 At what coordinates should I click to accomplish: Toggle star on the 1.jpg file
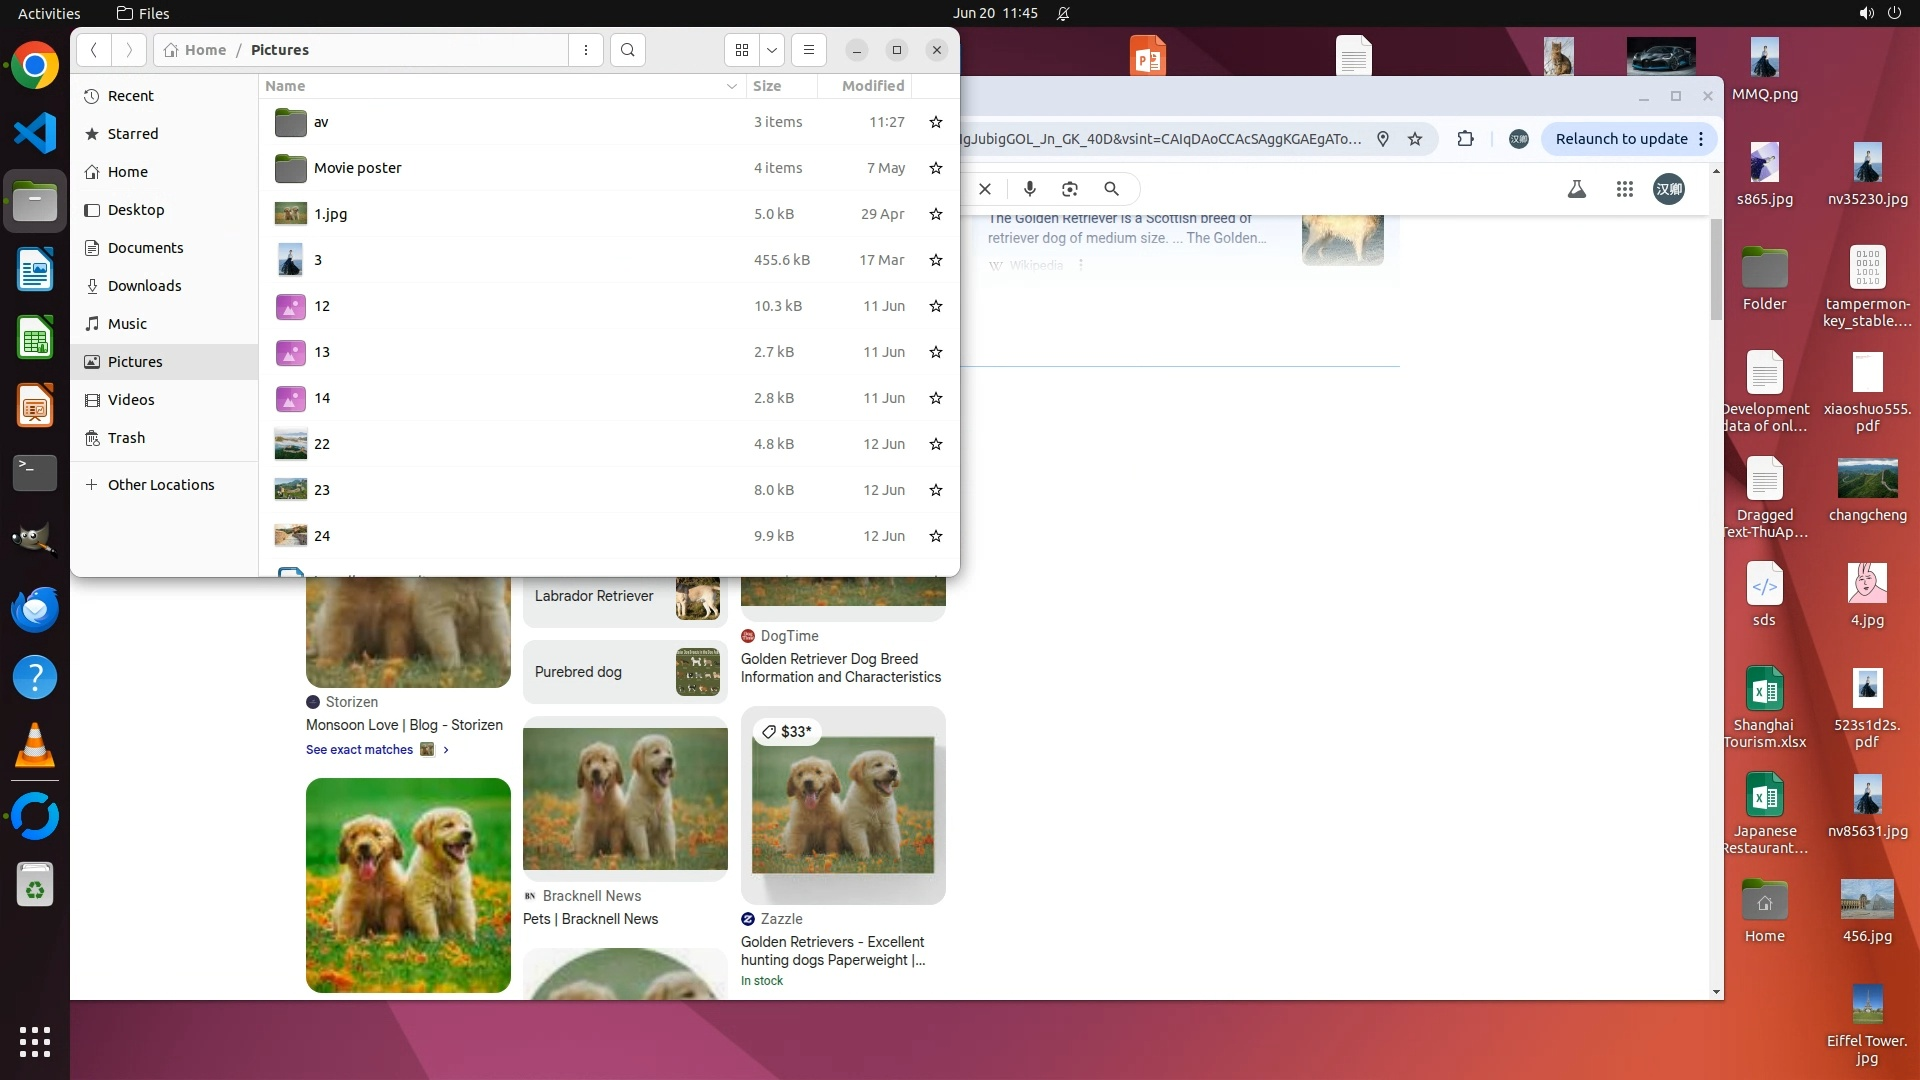935,214
